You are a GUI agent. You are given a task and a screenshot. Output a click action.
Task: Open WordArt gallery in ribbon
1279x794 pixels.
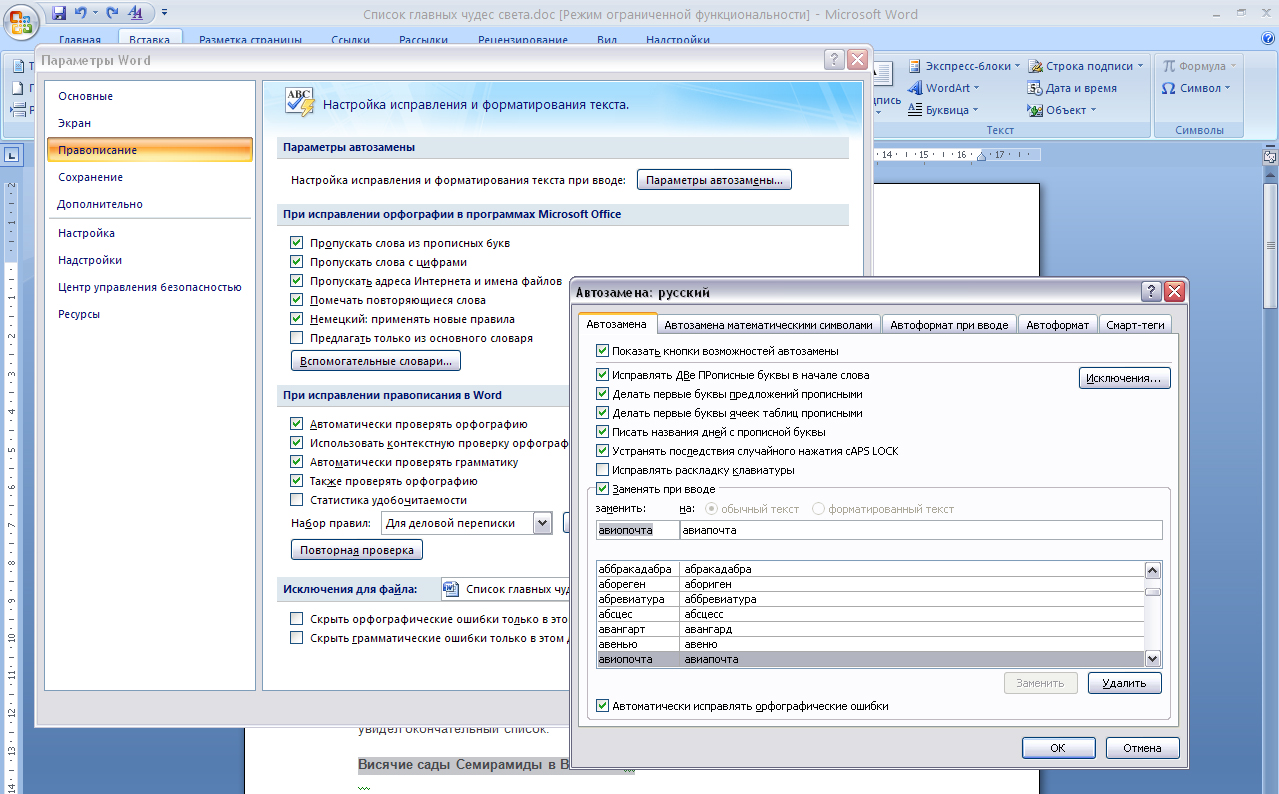pyautogui.click(x=943, y=88)
